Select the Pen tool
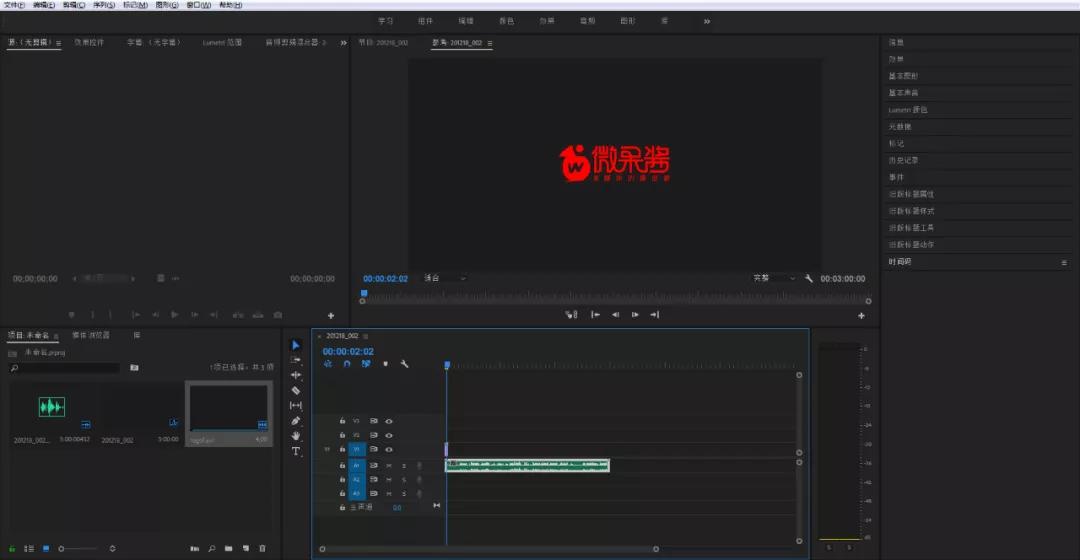Viewport: 1080px width, 560px height. pos(295,420)
